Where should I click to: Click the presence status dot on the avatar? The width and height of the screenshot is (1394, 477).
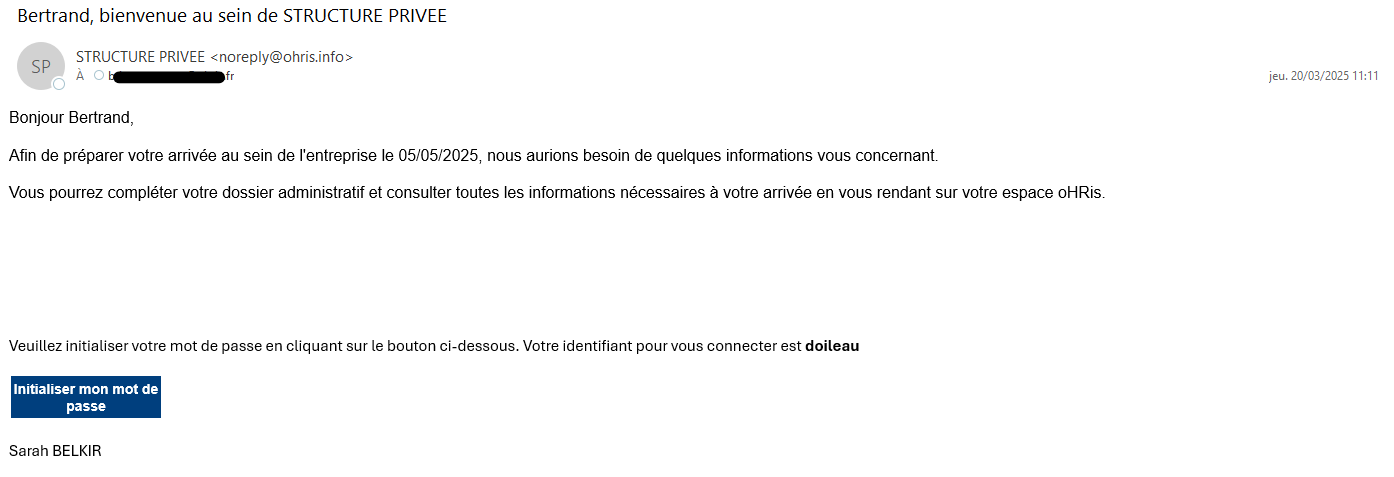[x=59, y=84]
